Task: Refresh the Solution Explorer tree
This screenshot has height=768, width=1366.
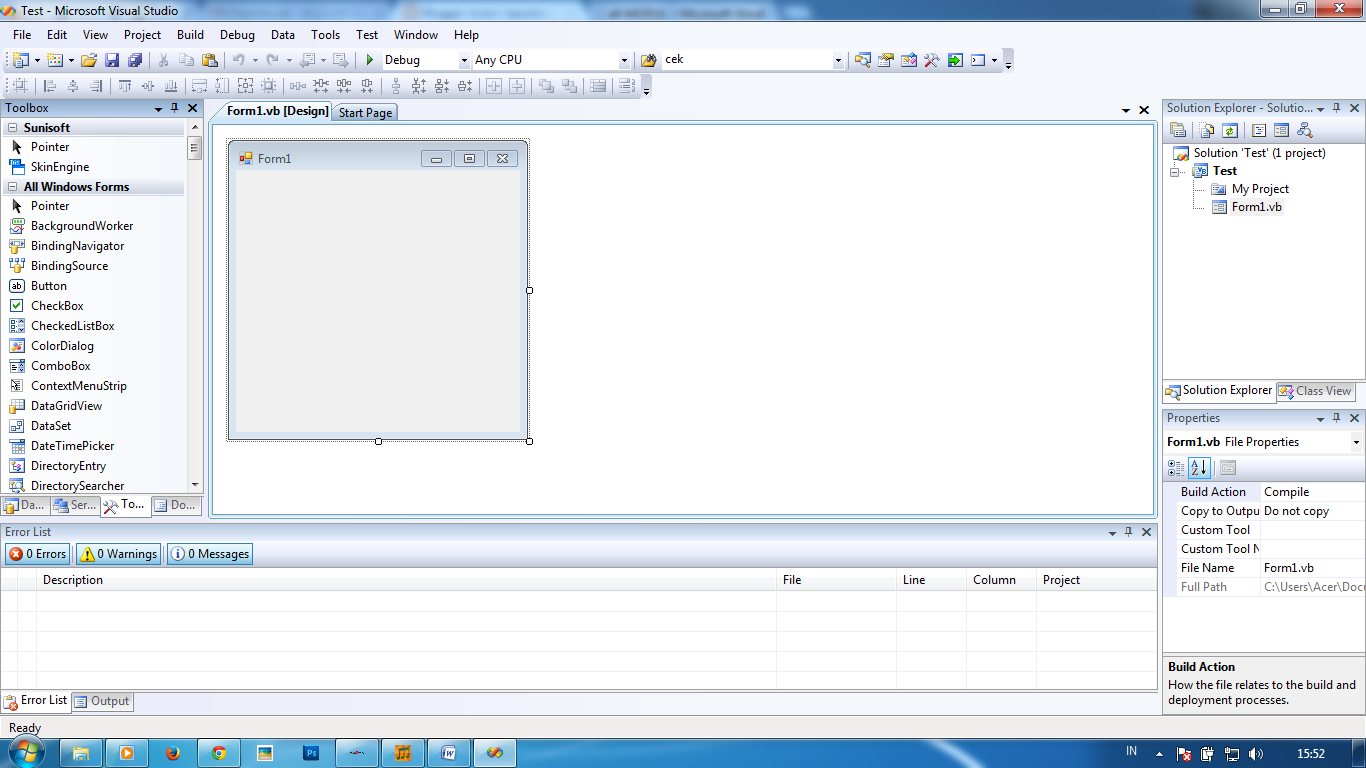Action: pos(1230,130)
